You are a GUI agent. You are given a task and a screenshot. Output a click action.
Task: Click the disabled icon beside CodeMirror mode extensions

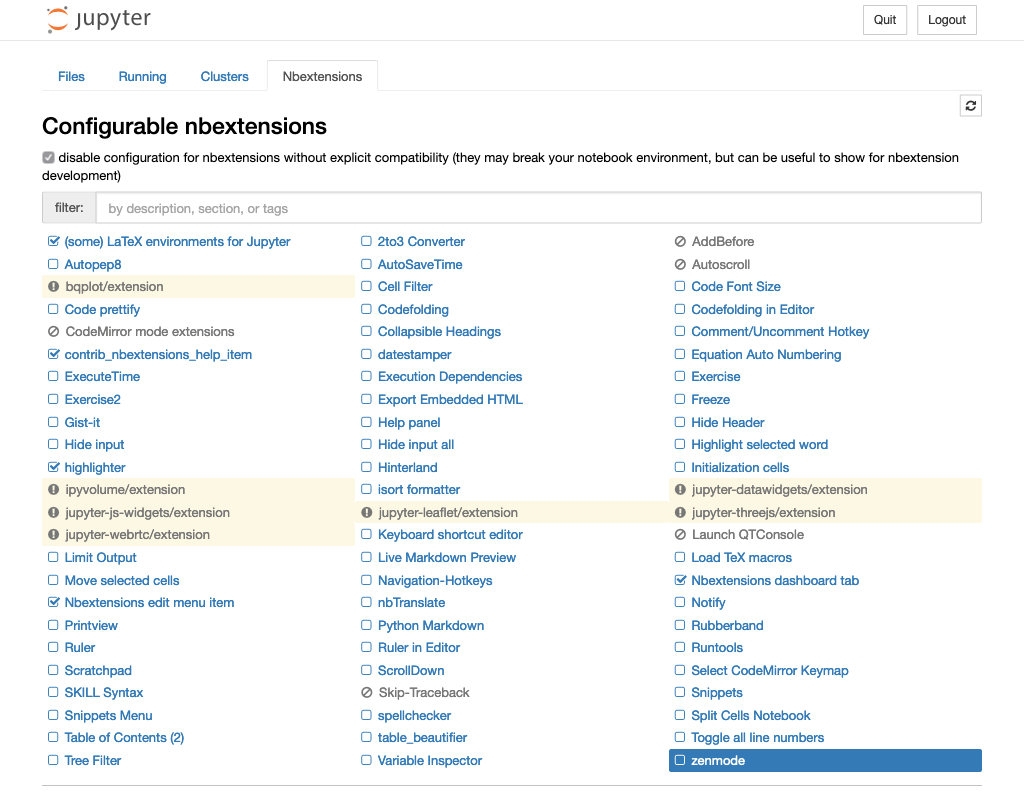[54, 332]
